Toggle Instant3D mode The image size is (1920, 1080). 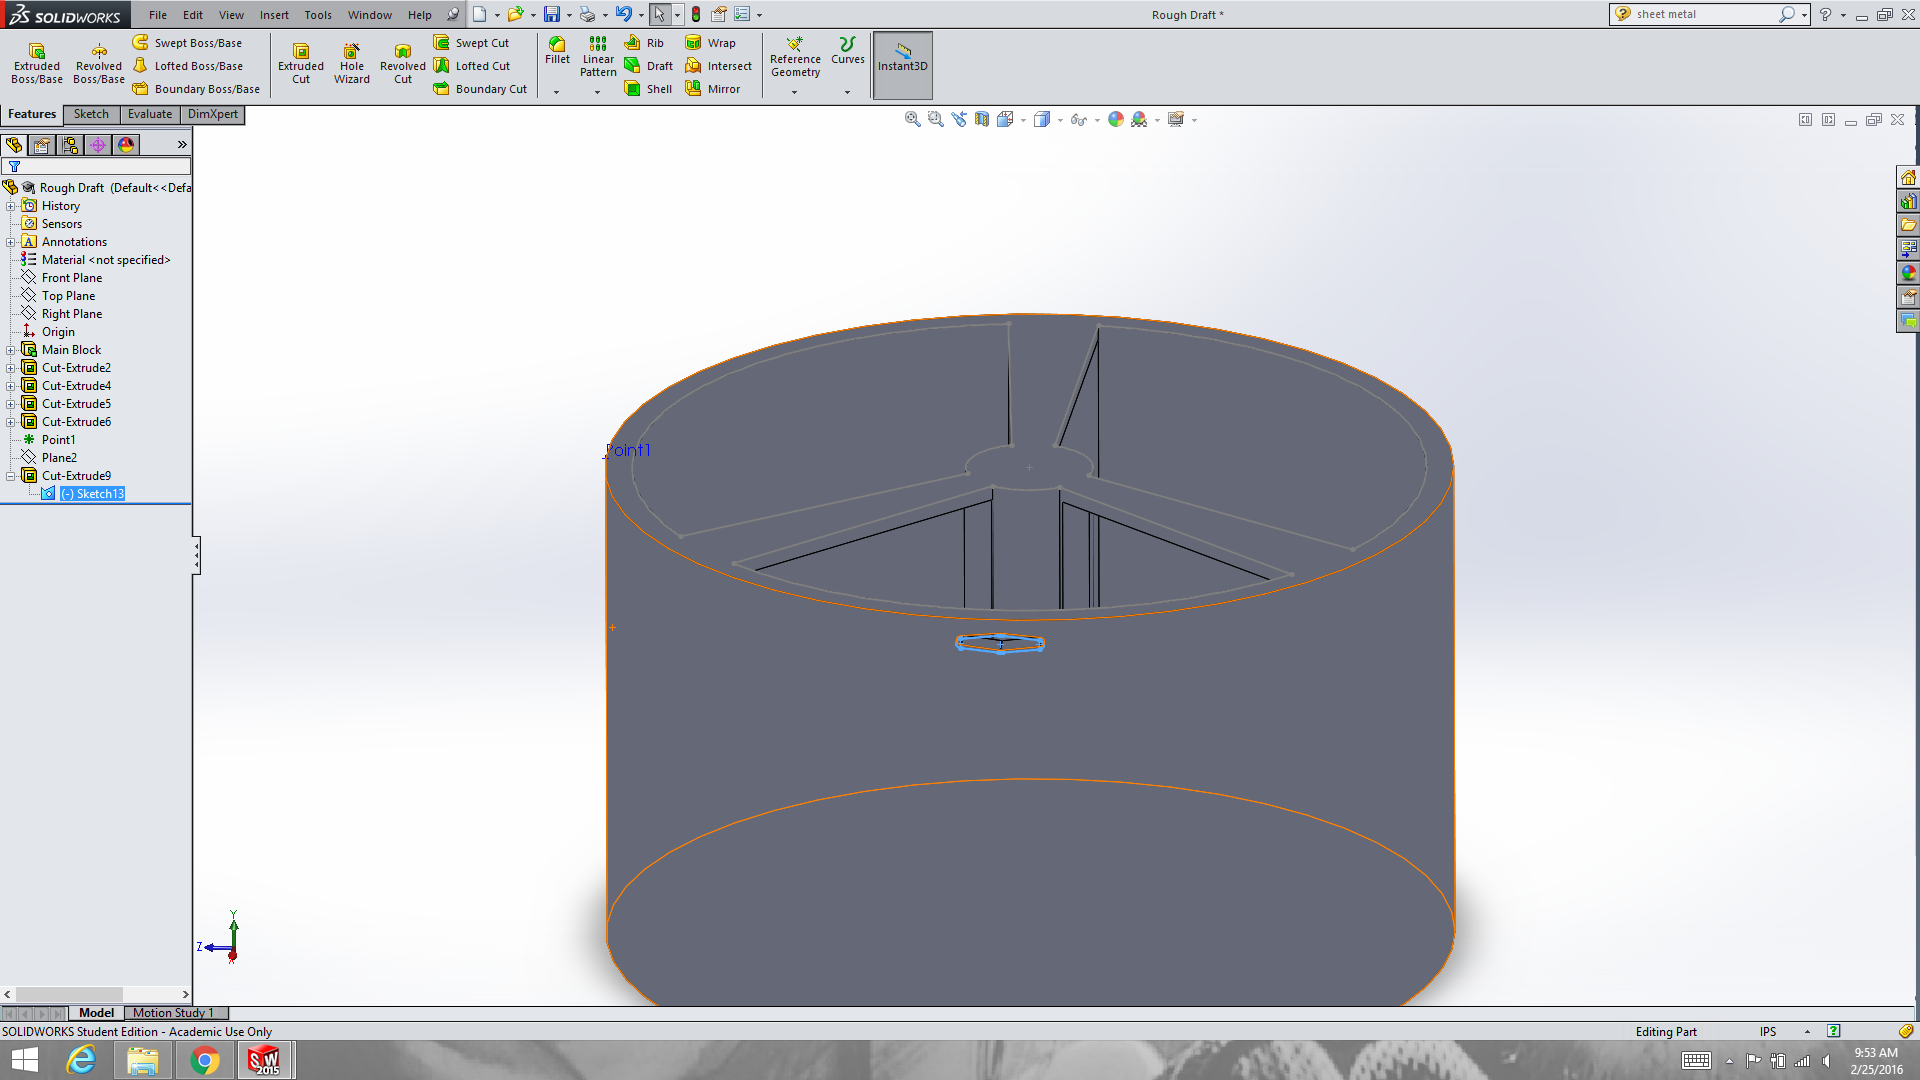pos(902,64)
